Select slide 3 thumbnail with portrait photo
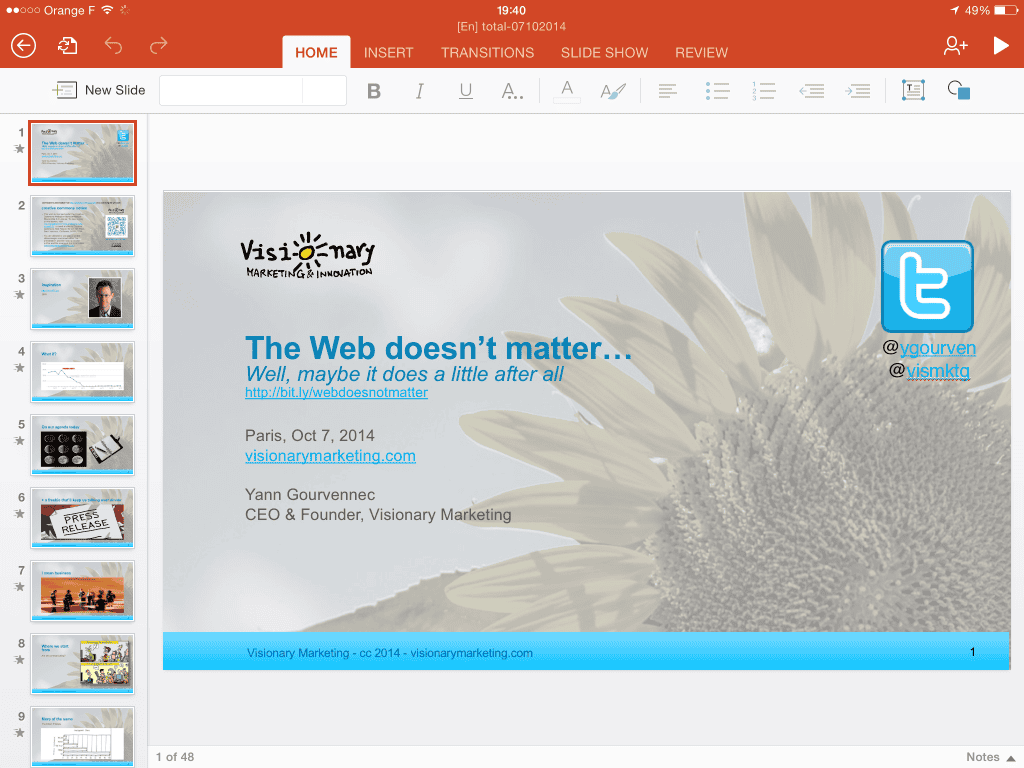The image size is (1024, 768). (82, 299)
